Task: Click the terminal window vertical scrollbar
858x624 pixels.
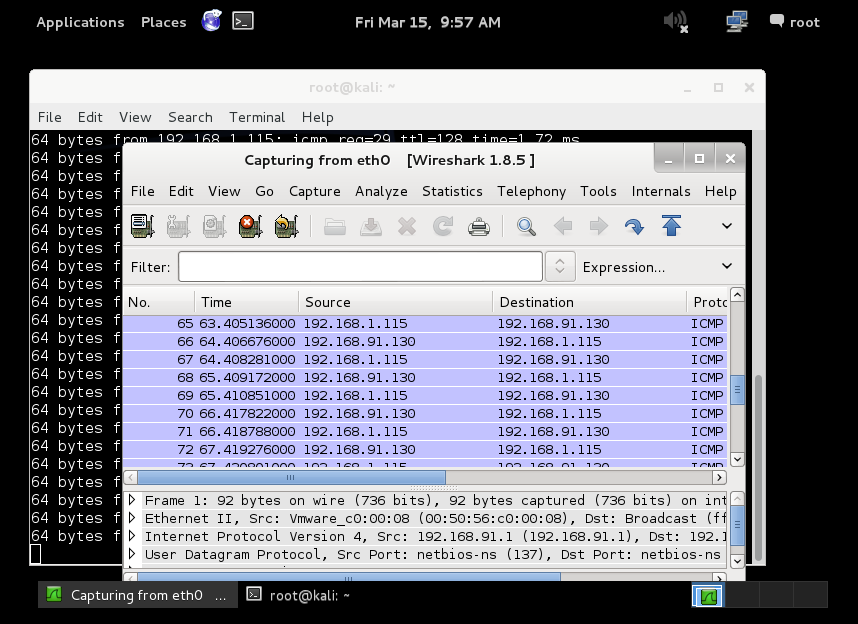Action: click(x=758, y=468)
